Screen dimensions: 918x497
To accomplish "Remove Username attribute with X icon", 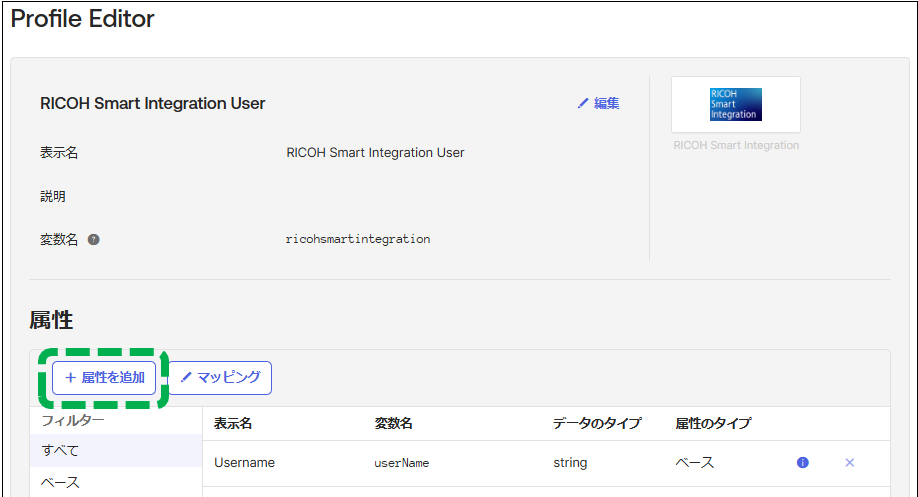I will 850,462.
